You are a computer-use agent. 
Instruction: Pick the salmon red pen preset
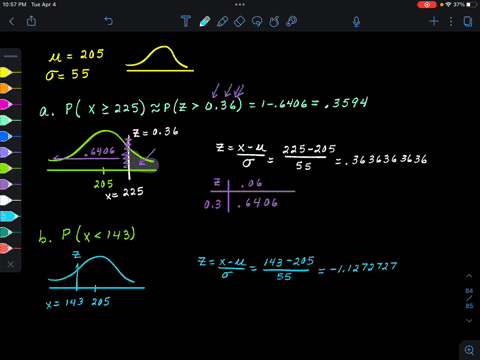[10, 248]
